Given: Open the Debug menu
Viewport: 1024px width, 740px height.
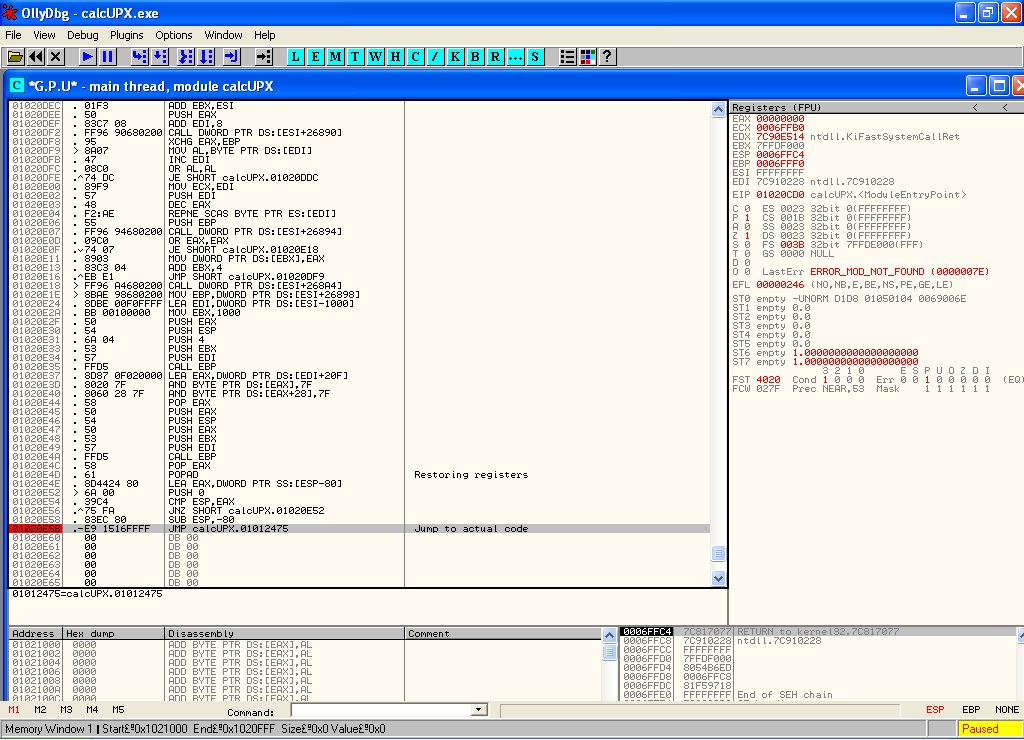Looking at the screenshot, I should pos(83,35).
